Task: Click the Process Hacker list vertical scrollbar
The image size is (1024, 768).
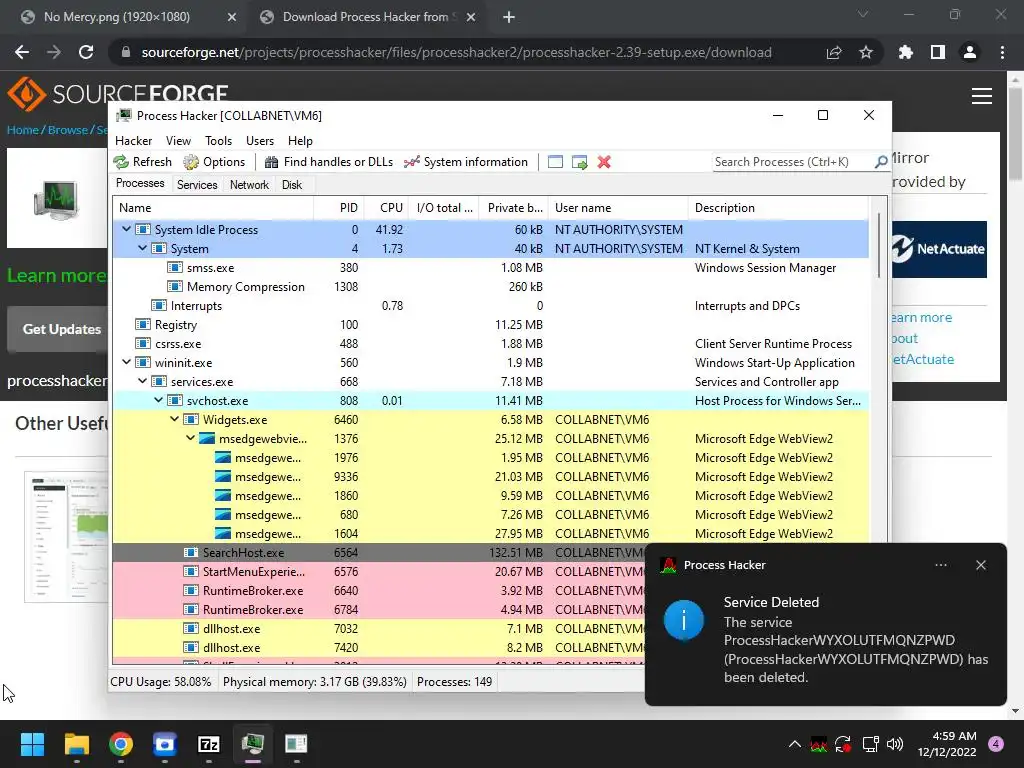Action: tap(879, 247)
